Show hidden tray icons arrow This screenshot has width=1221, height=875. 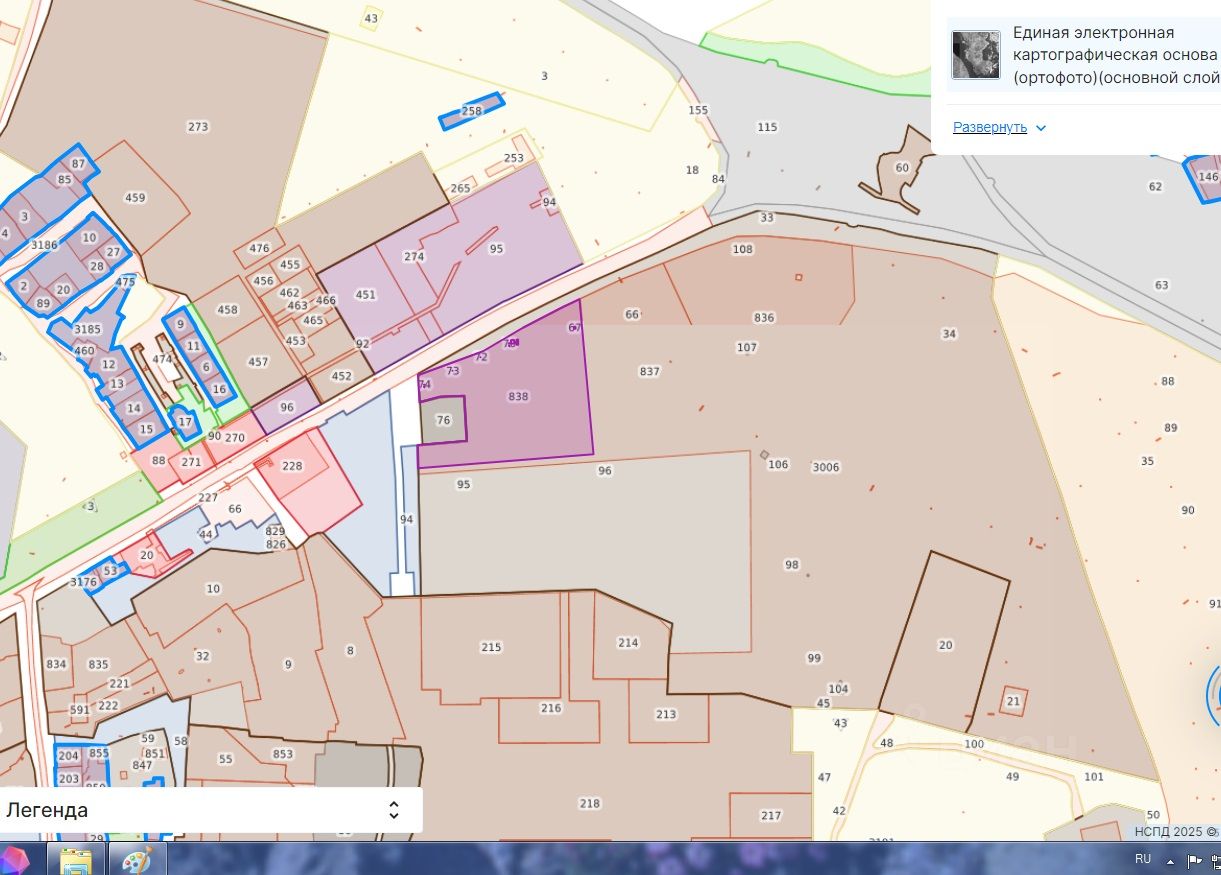pyautogui.click(x=1170, y=860)
